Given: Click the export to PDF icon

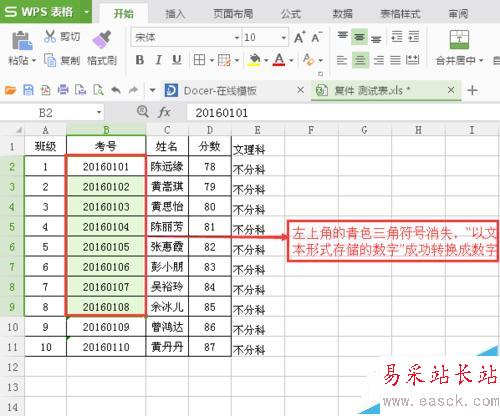Looking at the screenshot, I should pos(45,90).
